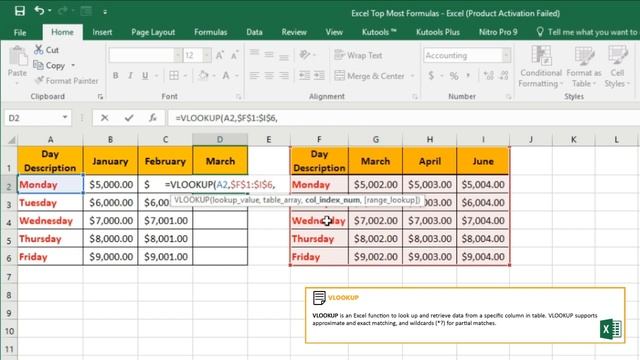
Task: Open Cell Styles gallery
Action: tap(617, 67)
